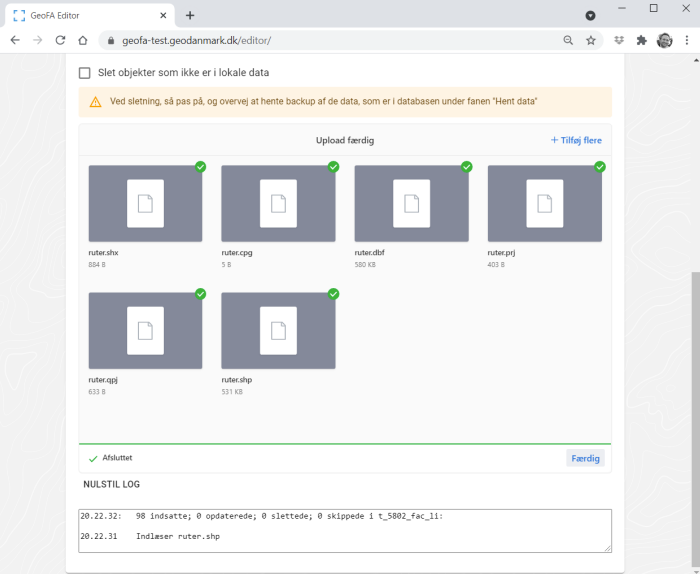Close the GeoFA Editor tab
The width and height of the screenshot is (700, 574).
pos(163,16)
